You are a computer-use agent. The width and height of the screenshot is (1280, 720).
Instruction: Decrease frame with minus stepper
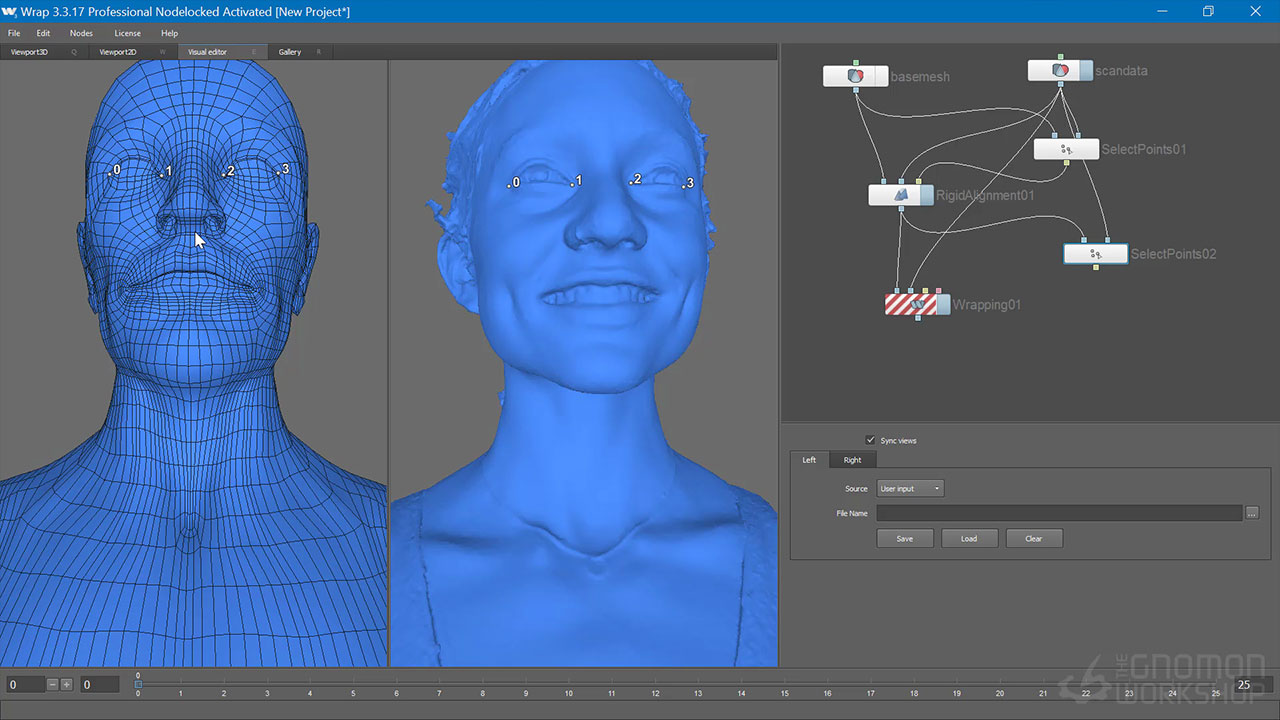(x=53, y=685)
